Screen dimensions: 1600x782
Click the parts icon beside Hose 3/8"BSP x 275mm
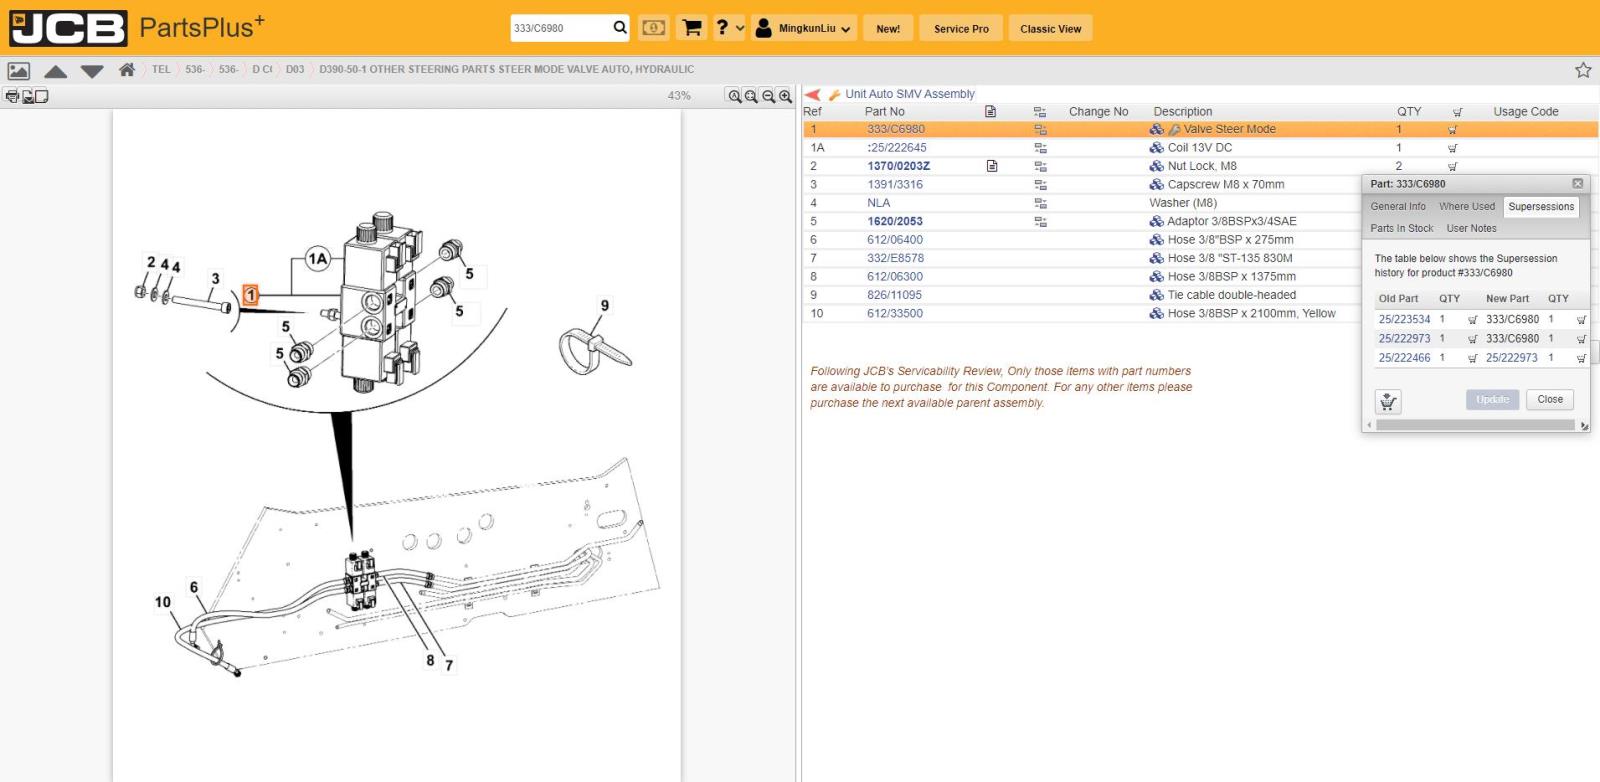1156,240
